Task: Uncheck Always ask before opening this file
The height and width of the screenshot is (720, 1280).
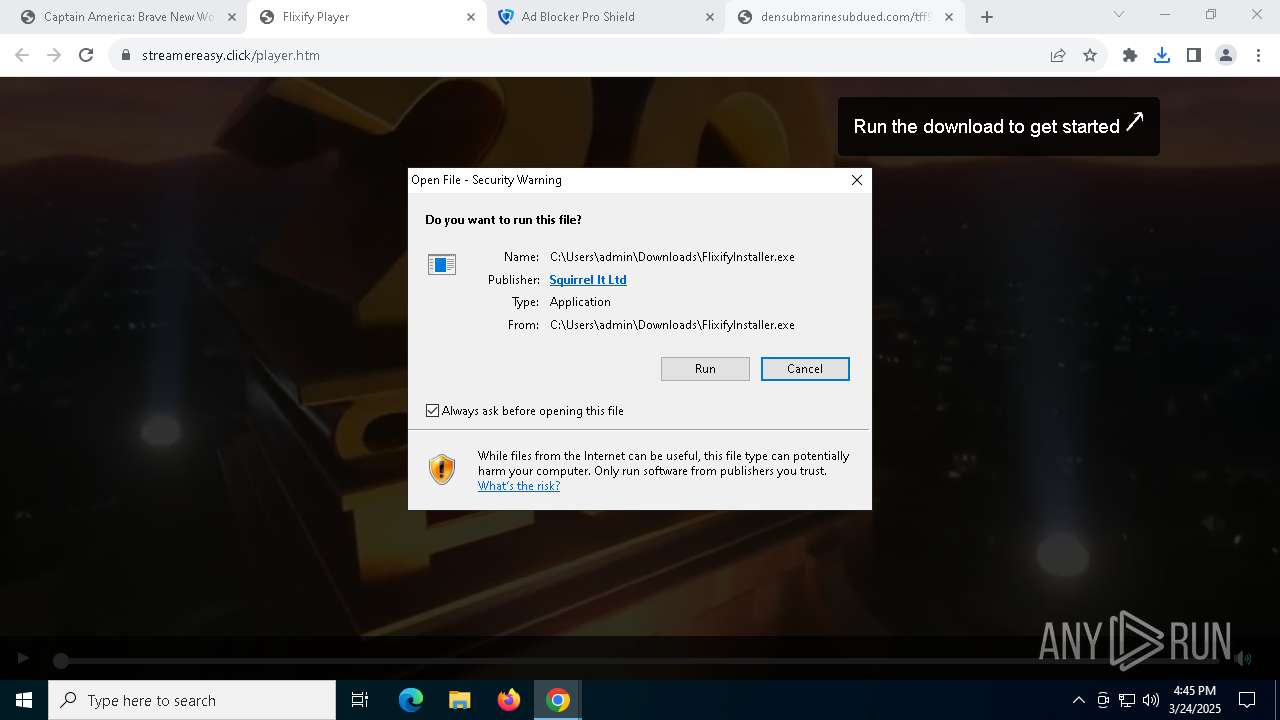Action: click(433, 411)
